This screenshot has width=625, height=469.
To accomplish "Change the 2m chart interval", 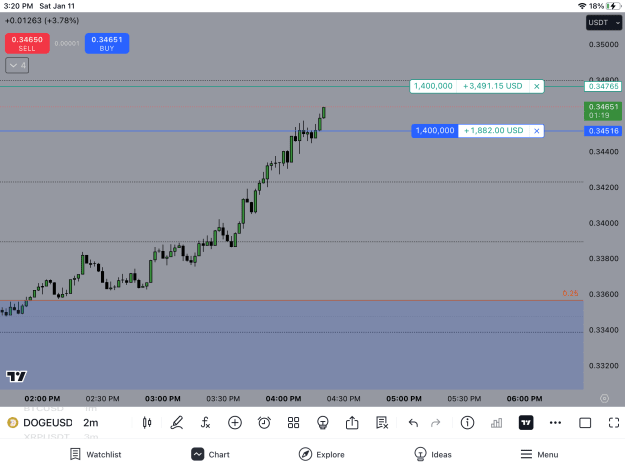I will pyautogui.click(x=90, y=423).
